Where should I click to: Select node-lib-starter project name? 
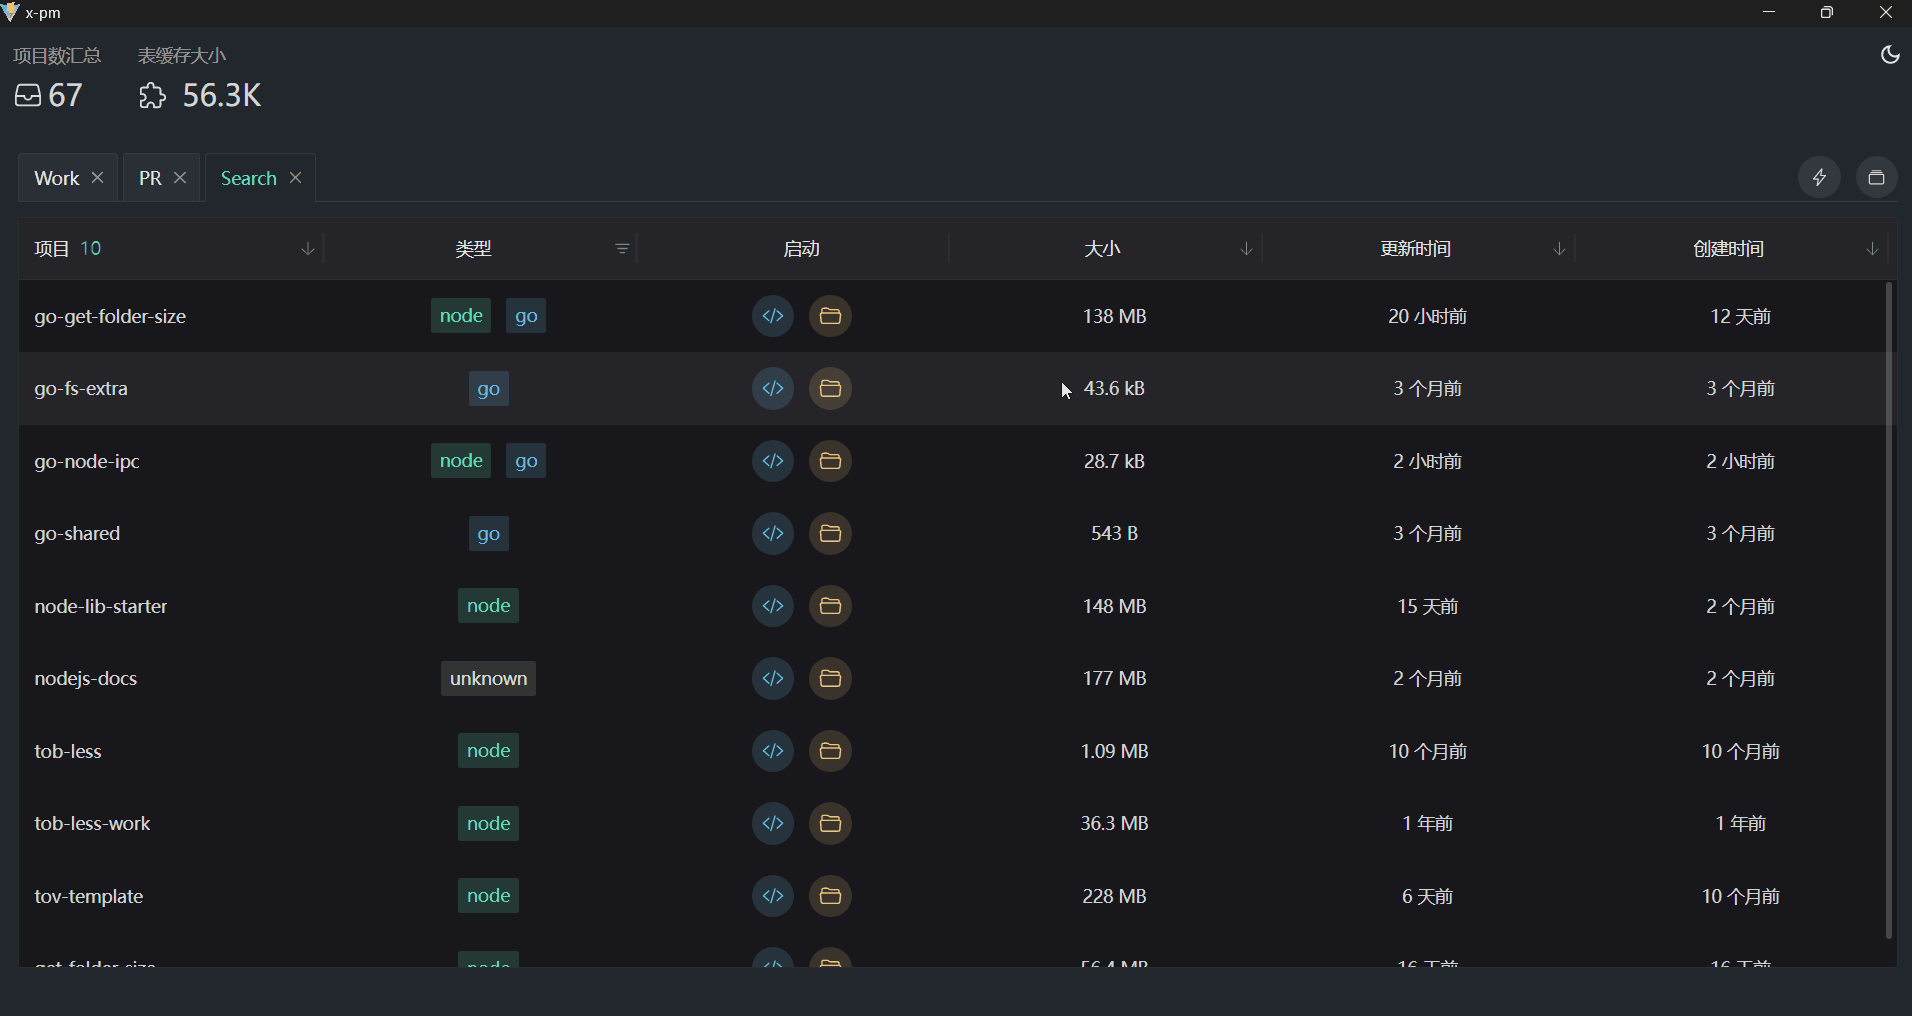101,606
